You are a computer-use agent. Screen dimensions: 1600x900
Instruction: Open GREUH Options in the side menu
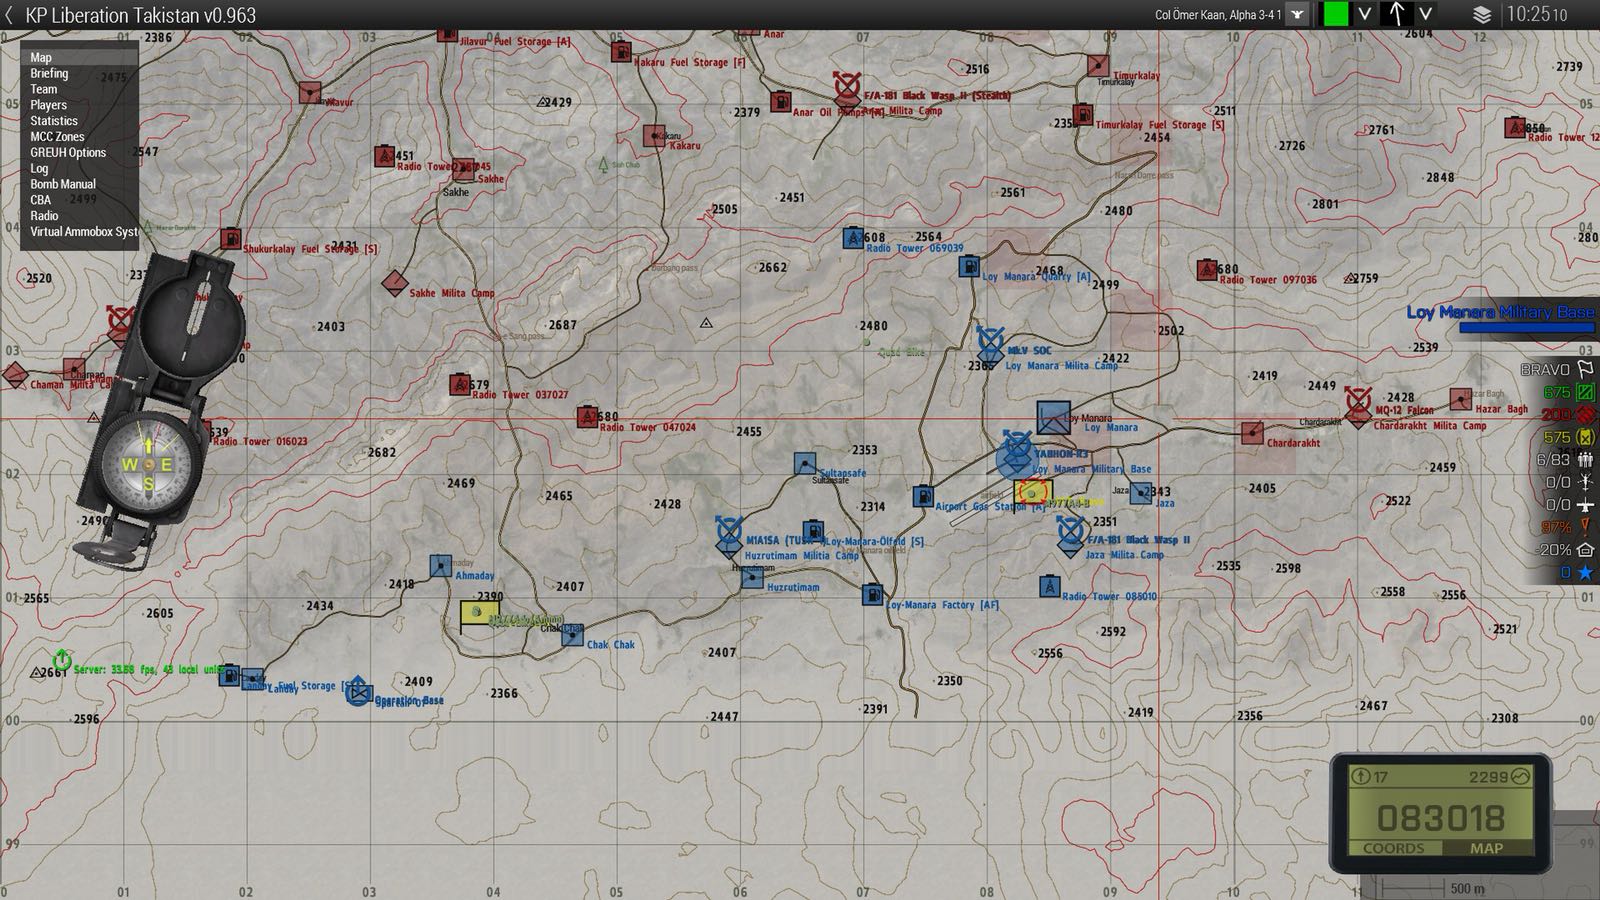click(x=79, y=152)
